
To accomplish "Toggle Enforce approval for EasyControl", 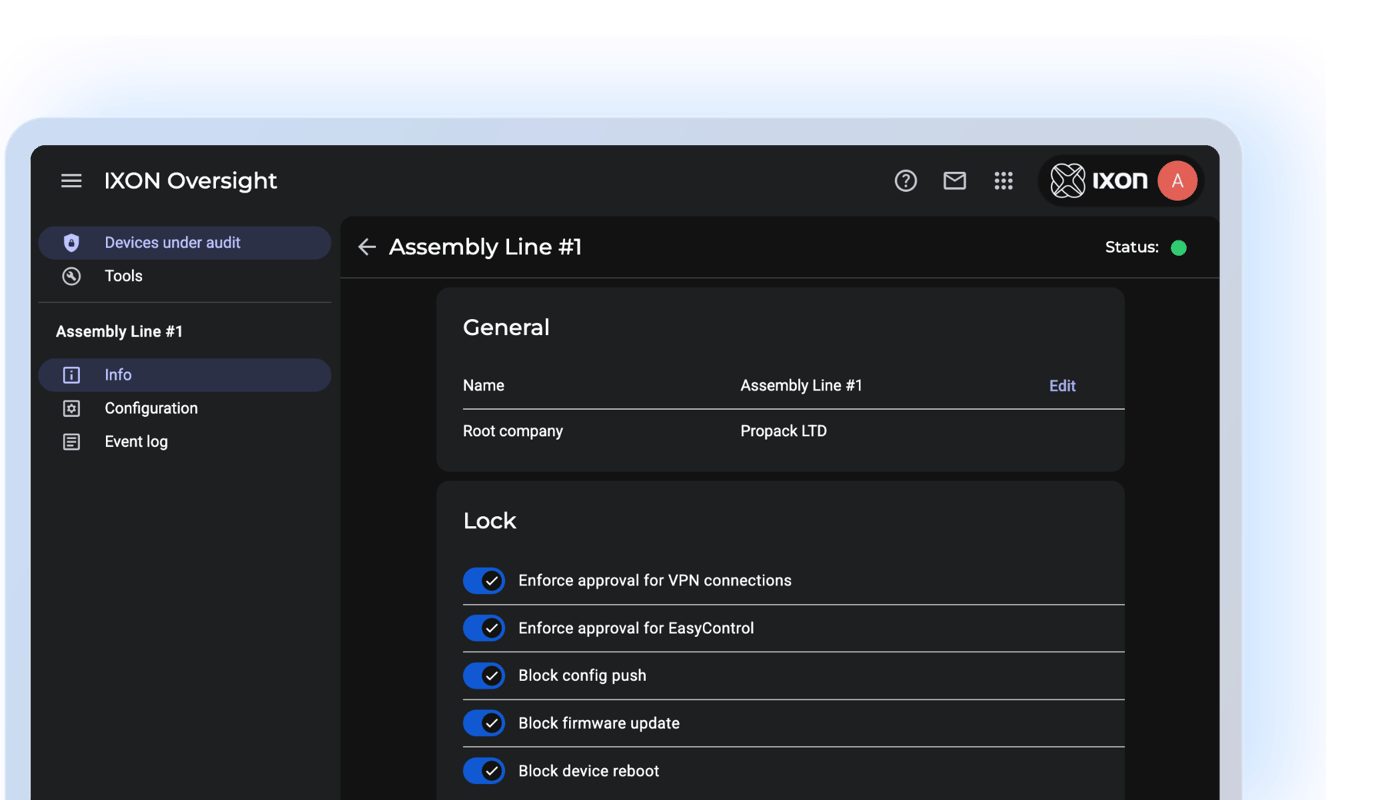I will pos(484,628).
